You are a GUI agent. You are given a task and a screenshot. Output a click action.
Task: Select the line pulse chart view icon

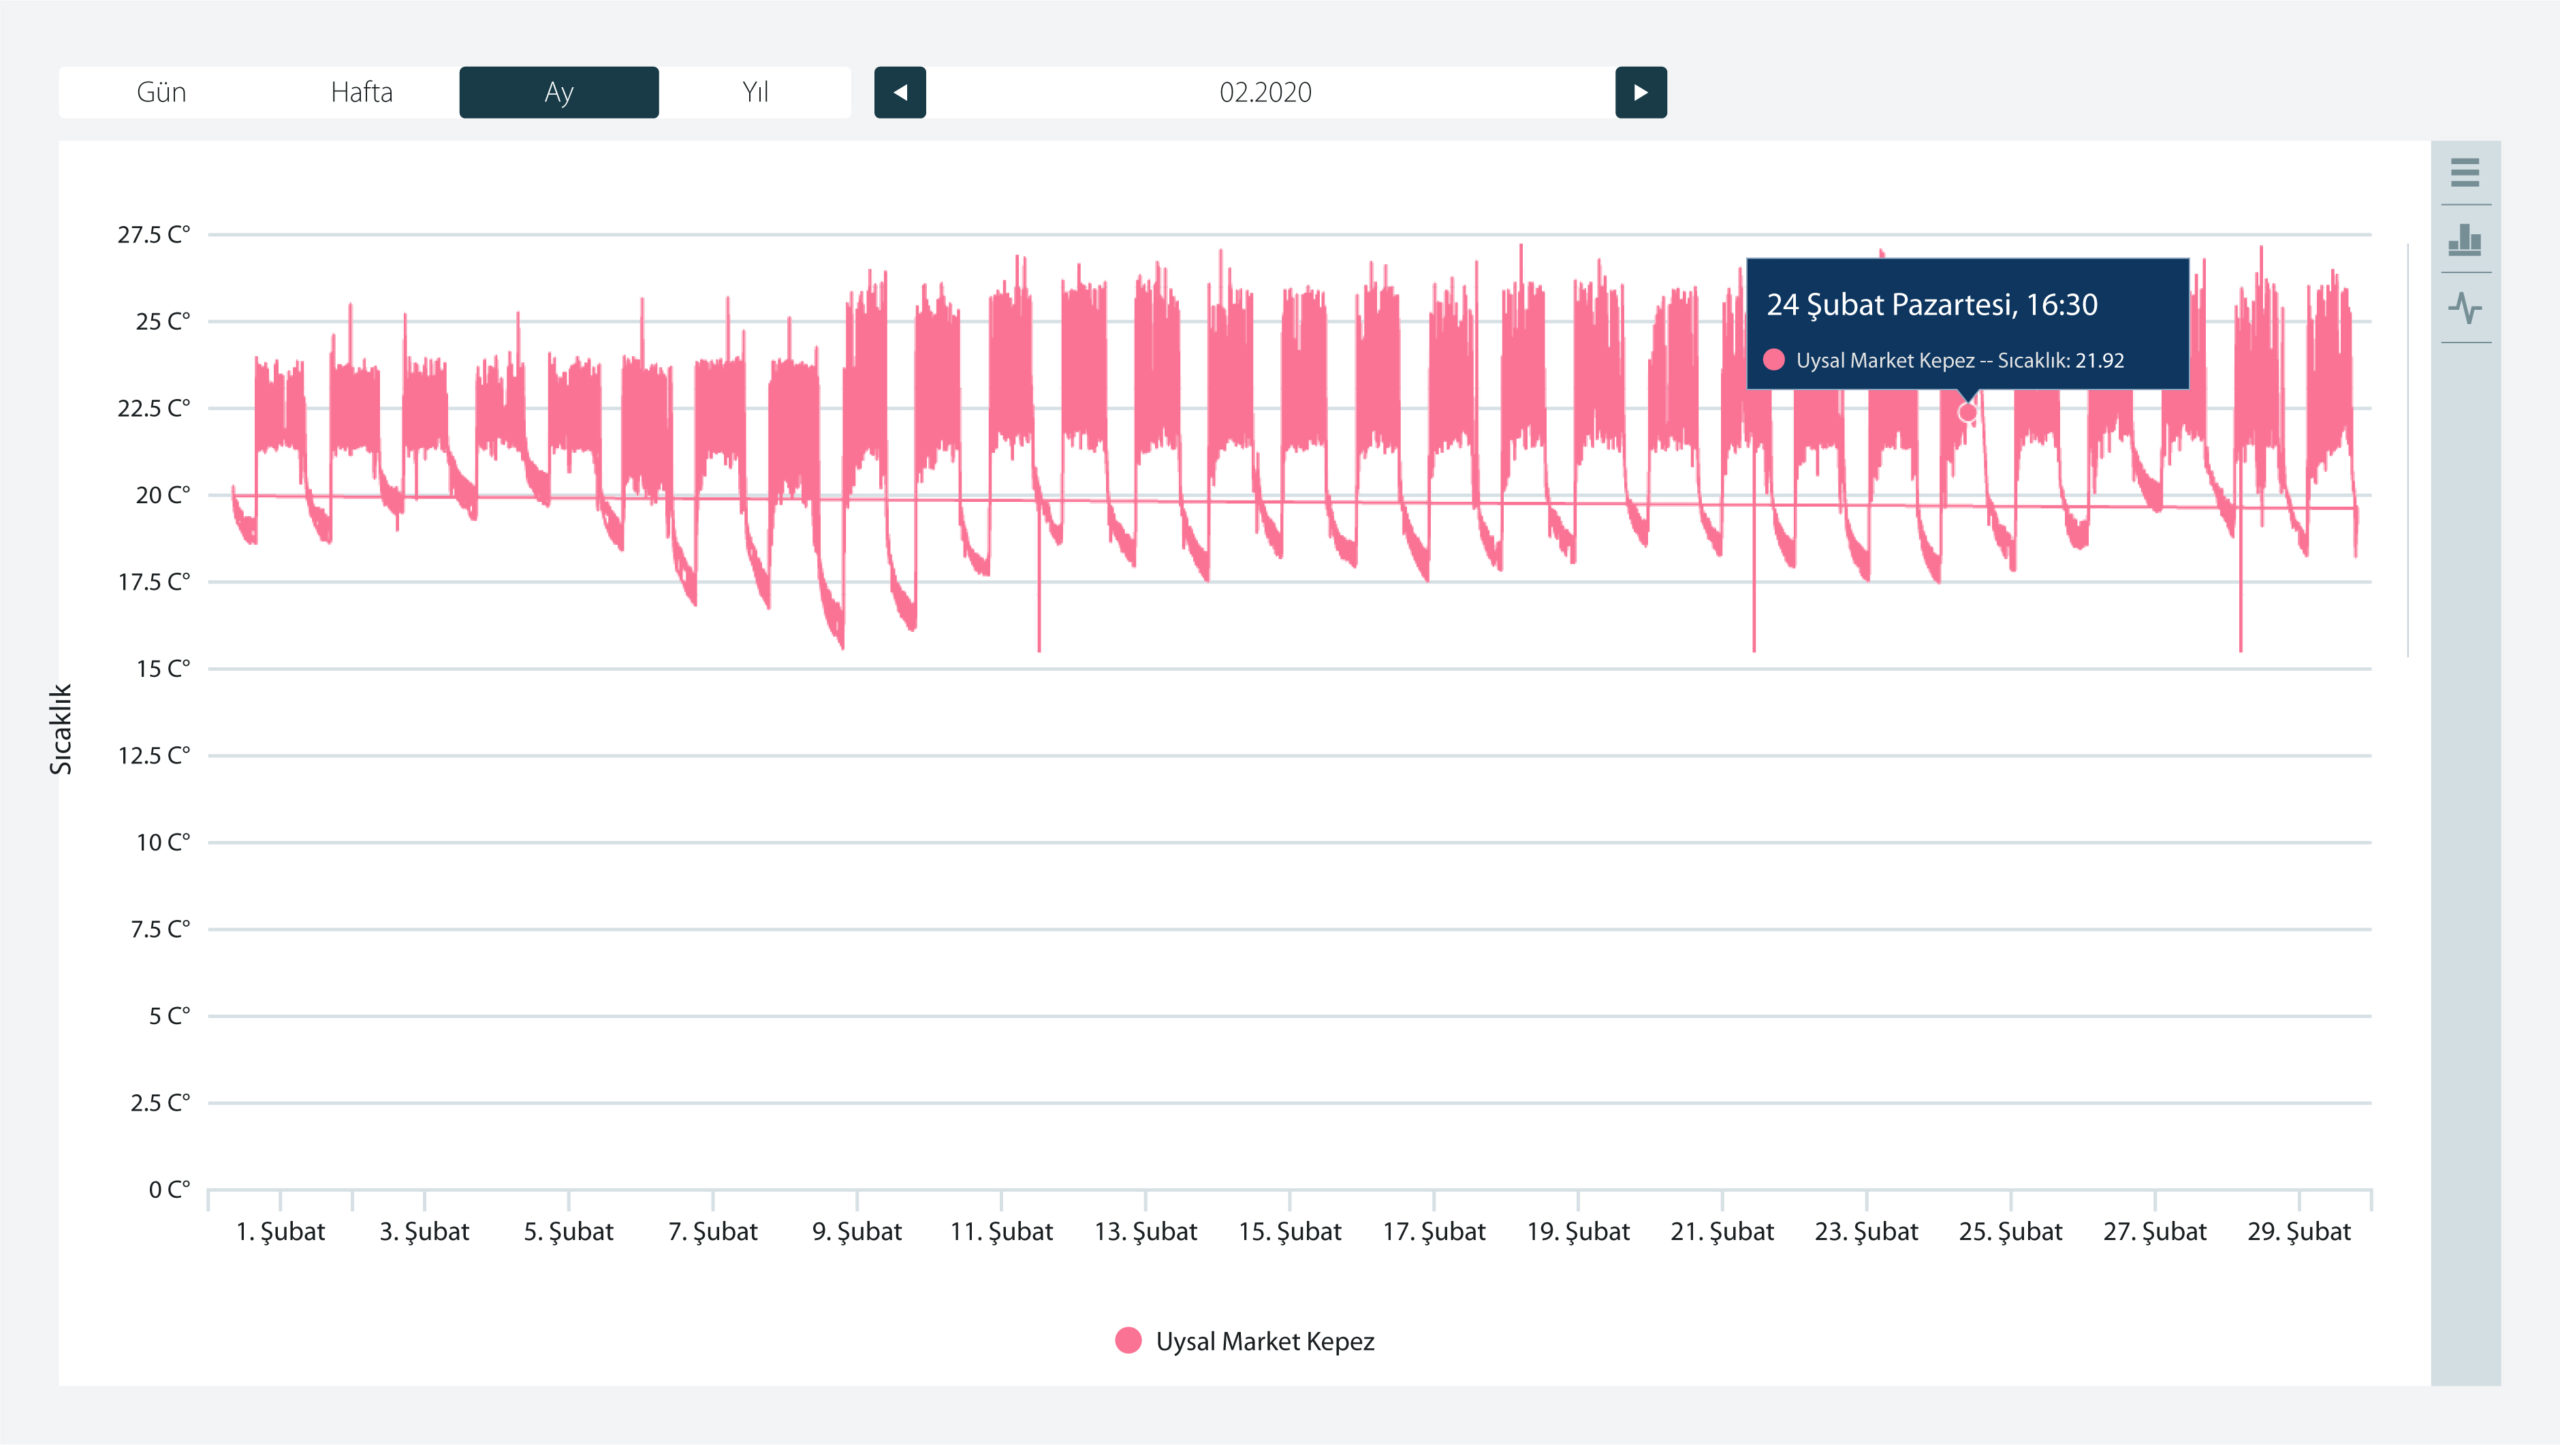tap(2465, 308)
